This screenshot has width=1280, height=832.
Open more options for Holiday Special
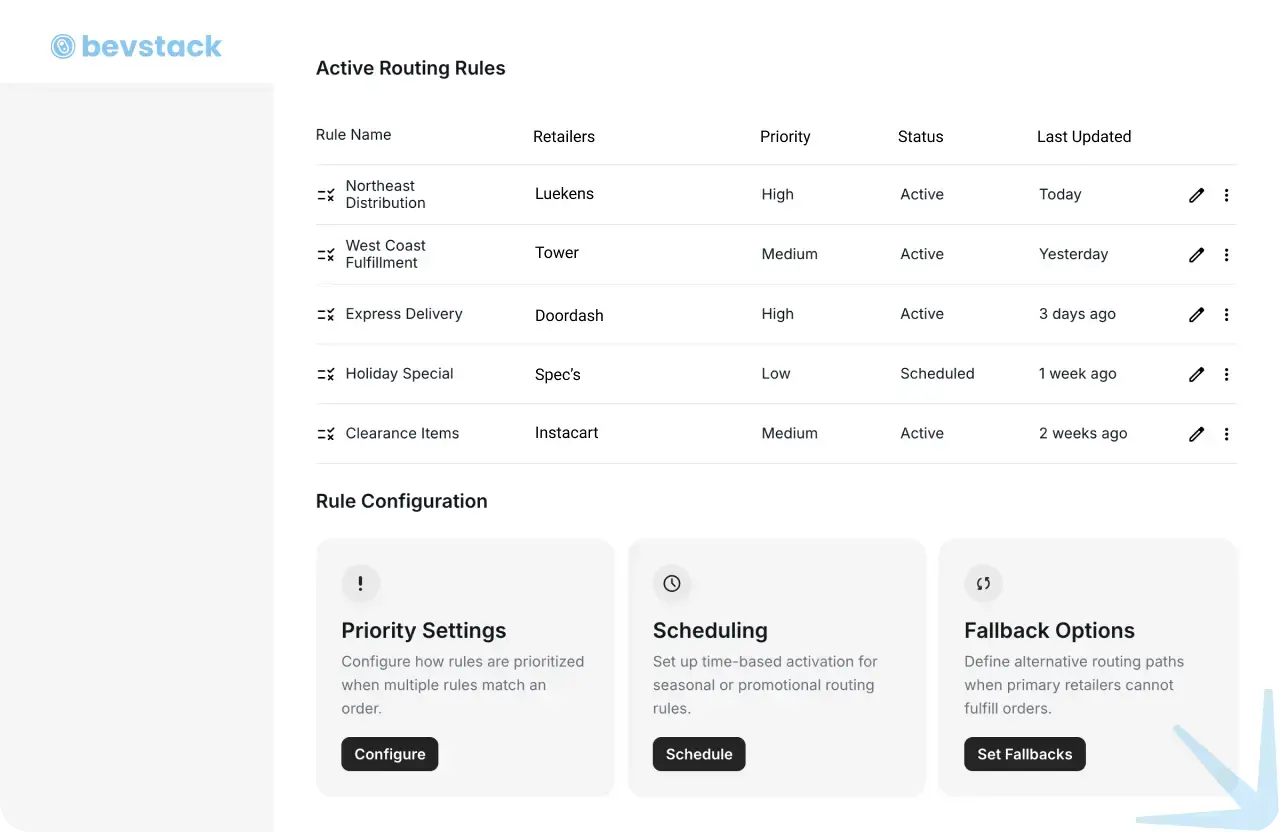[1226, 375]
